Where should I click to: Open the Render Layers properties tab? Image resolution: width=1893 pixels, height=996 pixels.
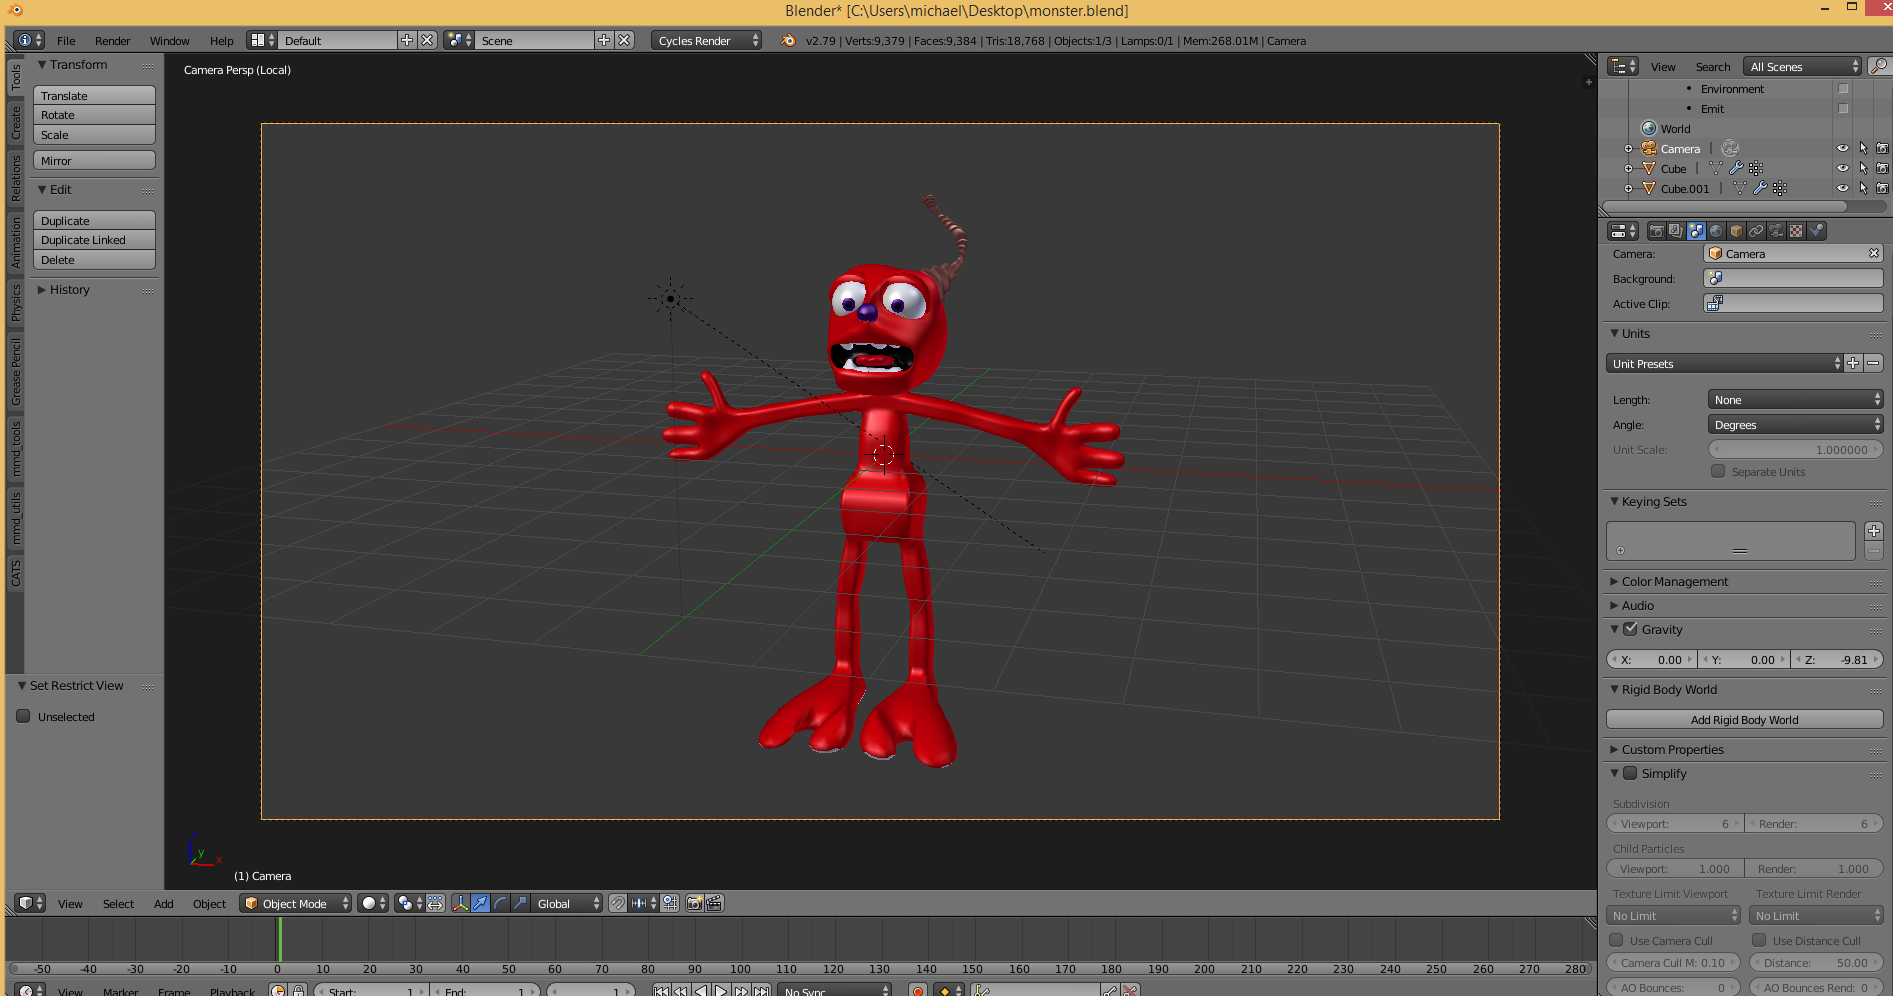1676,231
